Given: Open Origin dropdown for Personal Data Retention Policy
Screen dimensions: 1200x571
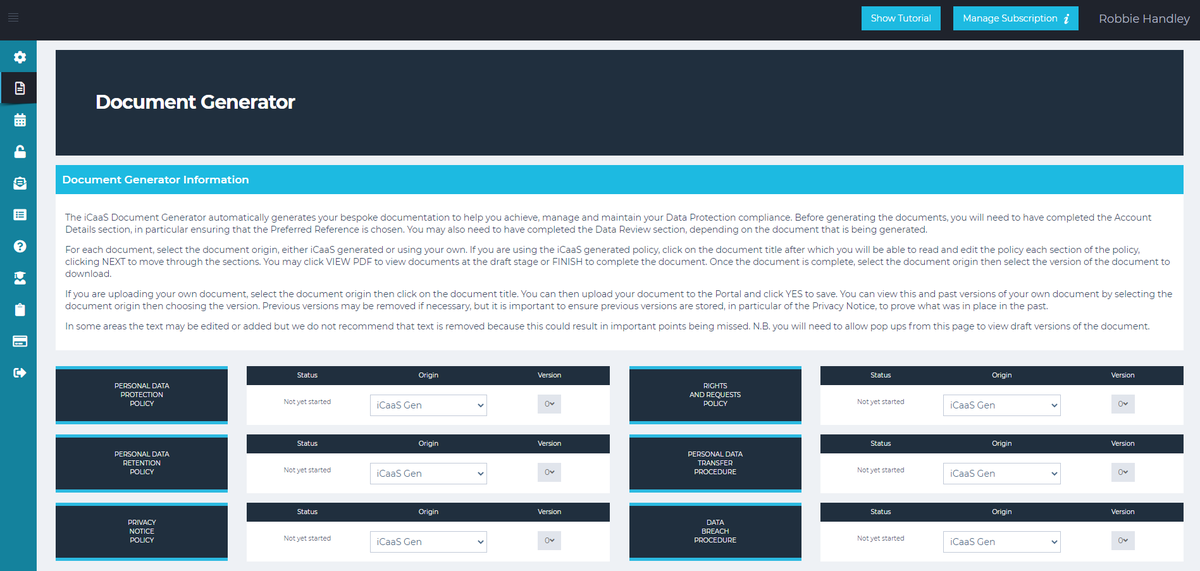Looking at the screenshot, I should pyautogui.click(x=428, y=473).
